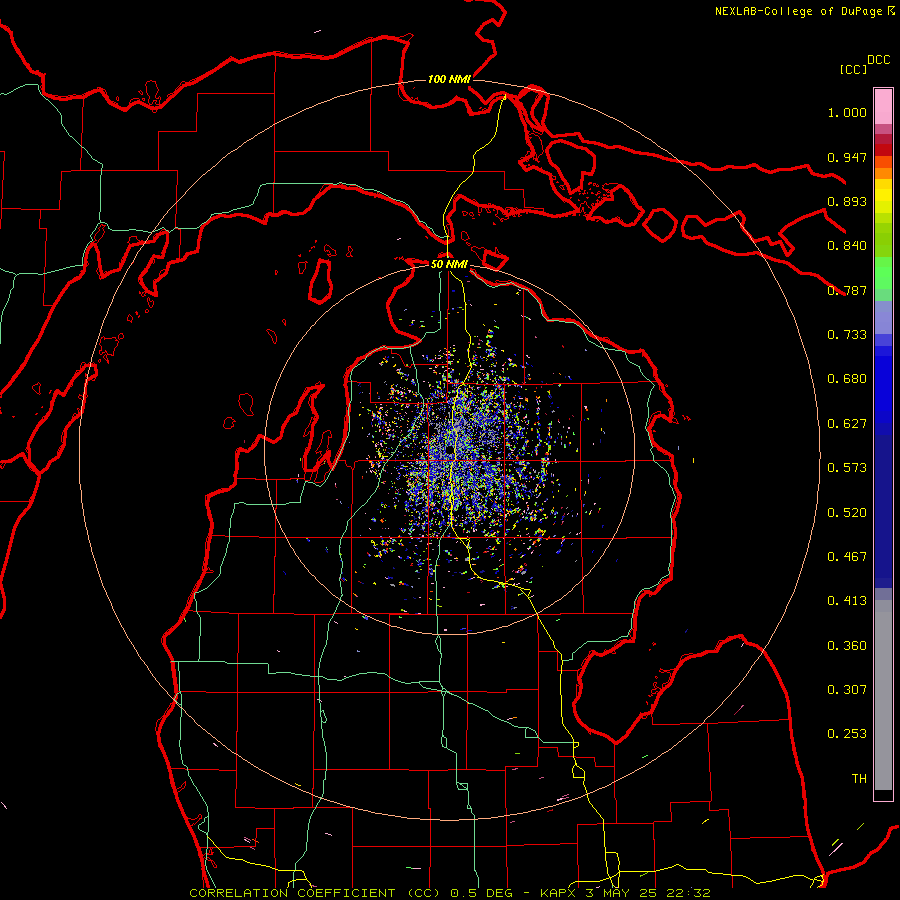This screenshot has width=900, height=900.
Task: Pick the gray swatch near 0.307
Action: tap(883, 695)
